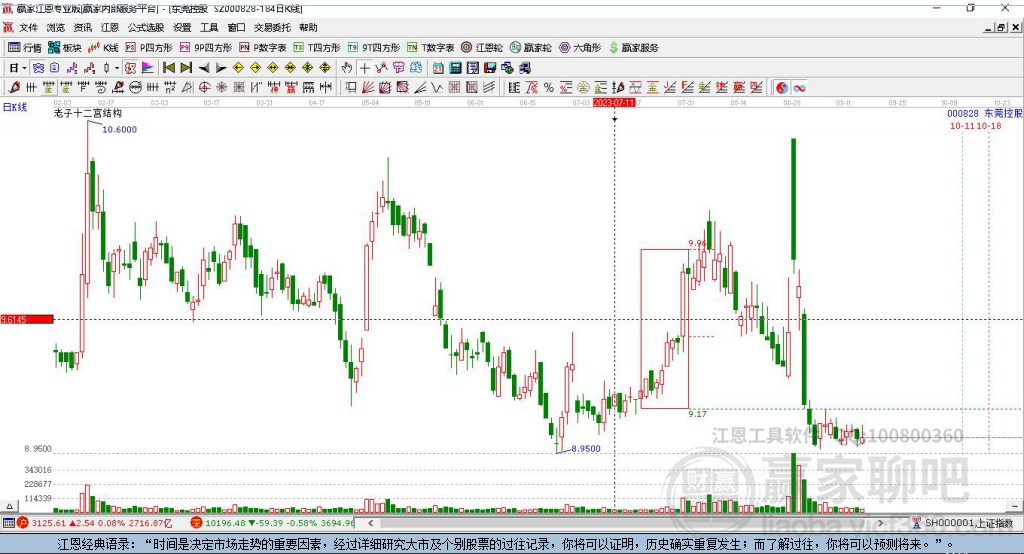Step chart right with black arrow
The image size is (1024, 554).
tap(221, 68)
